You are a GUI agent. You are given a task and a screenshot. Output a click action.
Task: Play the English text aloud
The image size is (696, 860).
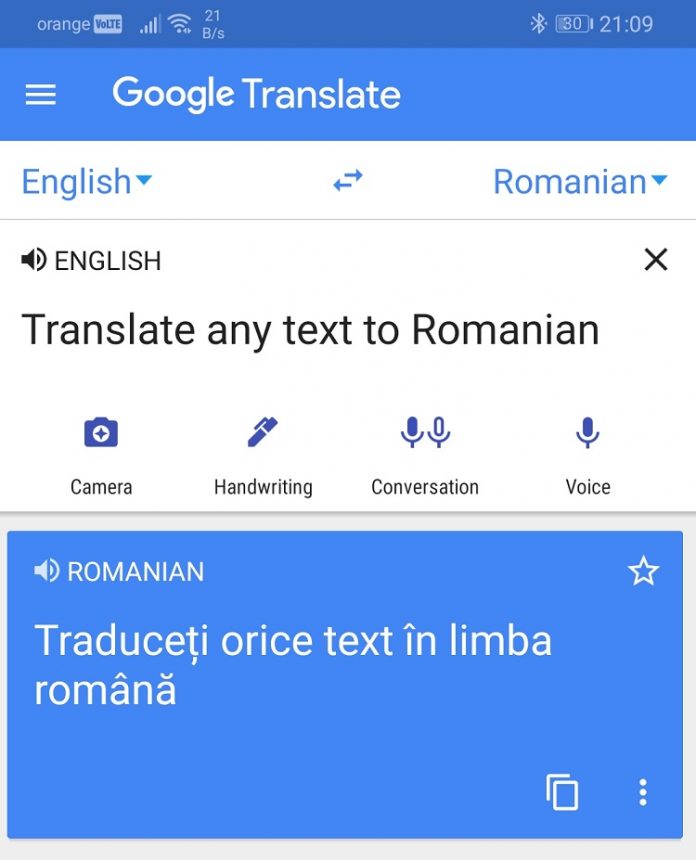click(x=34, y=260)
